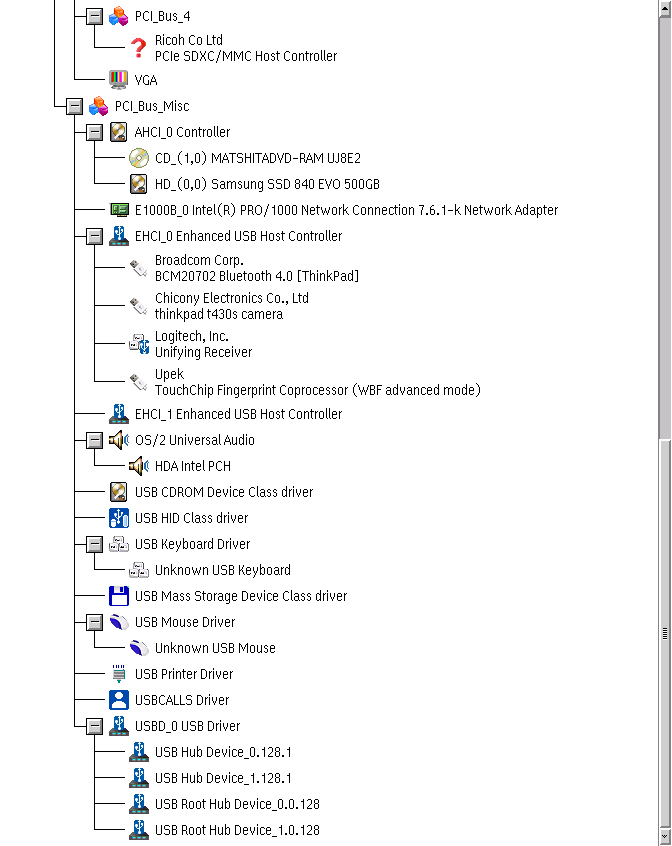This screenshot has height=846, width=672.
Task: Click the vertical scrollbar up arrow
Action: pyautogui.click(x=664, y=9)
